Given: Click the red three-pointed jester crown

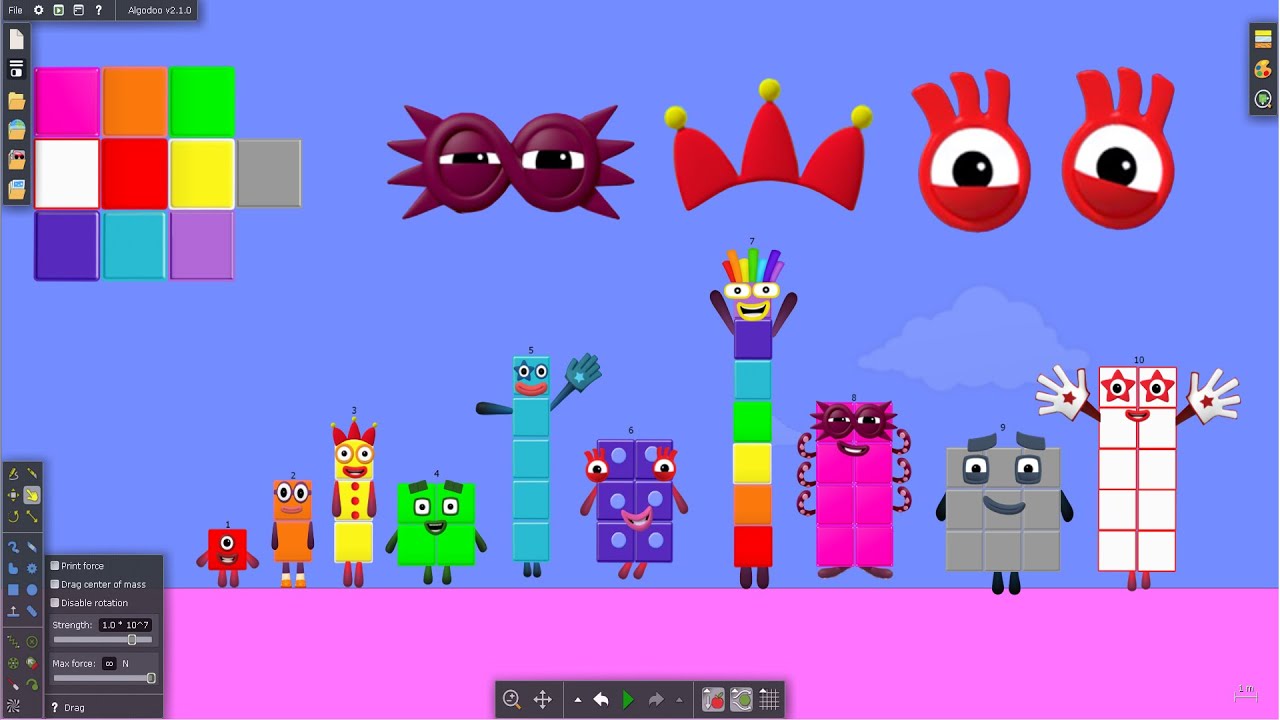Looking at the screenshot, I should tap(769, 147).
